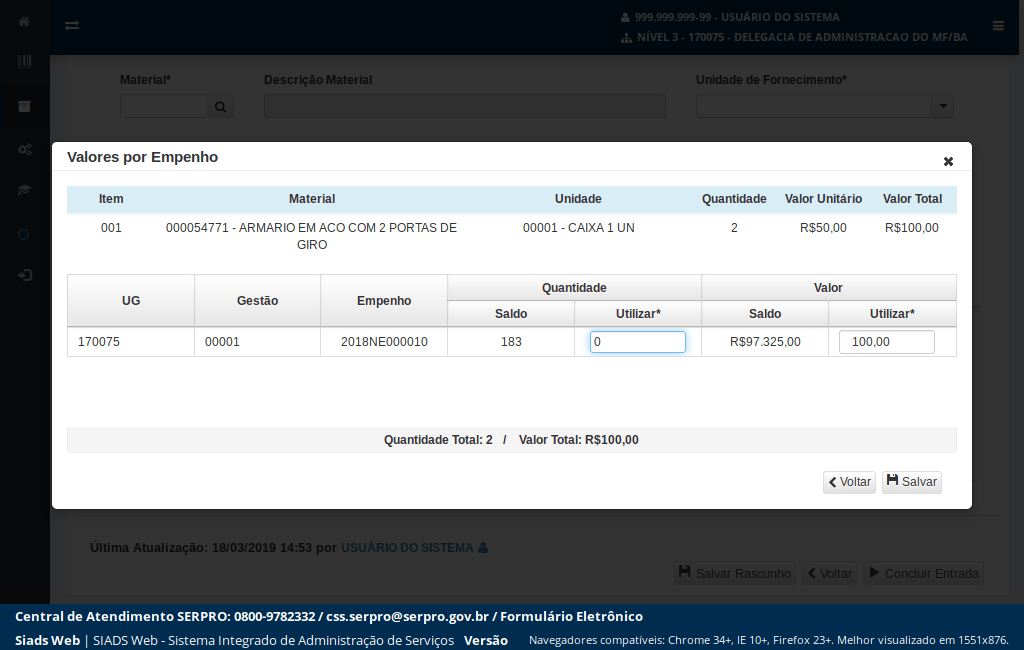Image resolution: width=1024 pixels, height=650 pixels.
Task: Click the circle icon in sidebar
Action: [x=24, y=235]
